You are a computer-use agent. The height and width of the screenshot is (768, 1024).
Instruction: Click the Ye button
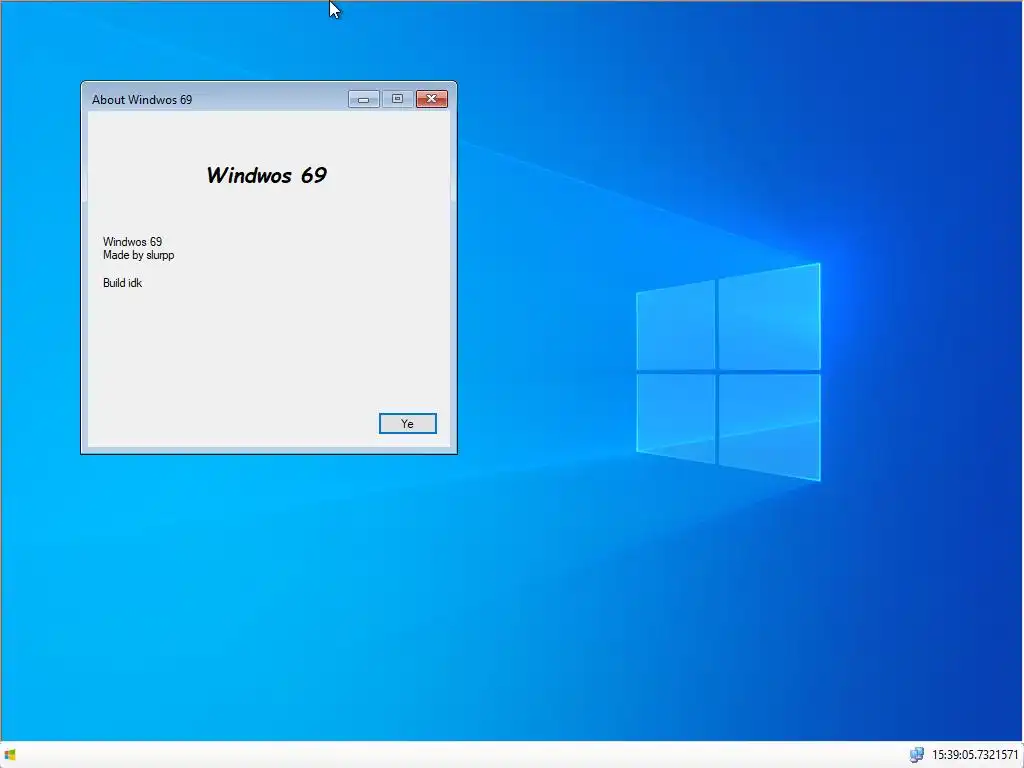408,424
